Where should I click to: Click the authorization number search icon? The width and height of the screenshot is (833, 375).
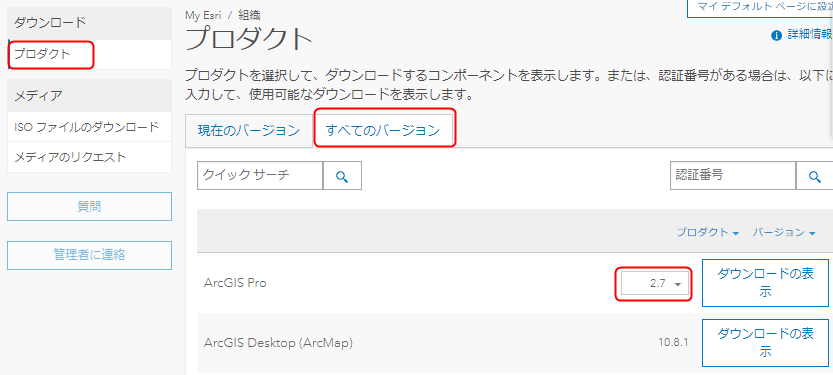tap(814, 176)
